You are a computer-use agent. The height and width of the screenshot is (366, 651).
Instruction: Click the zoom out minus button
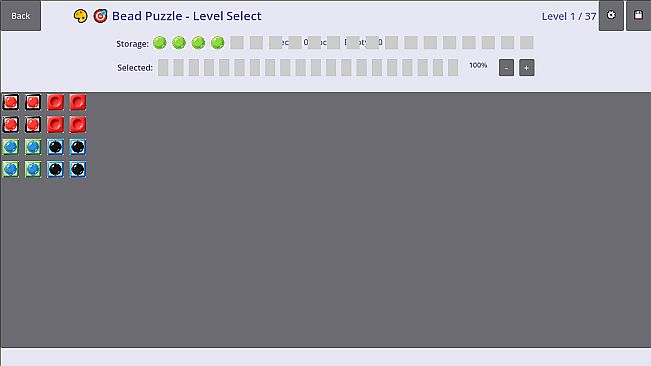[x=506, y=68]
